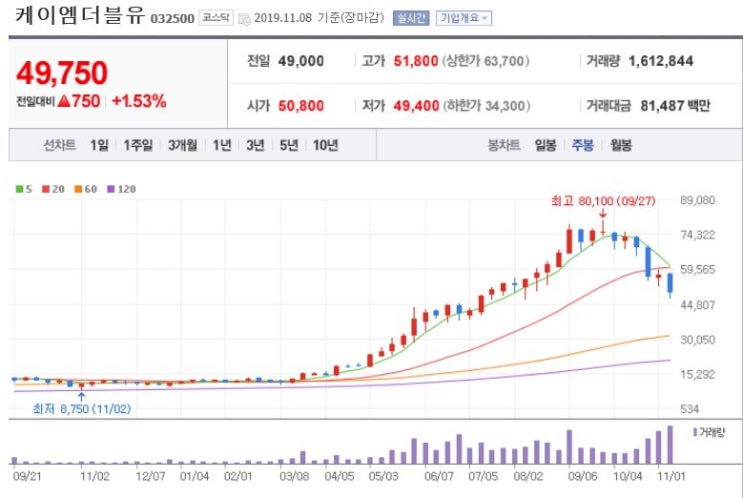Screen dimensions: 743x498
Task: Click the 09/06 x-axis date label
Action: coord(583,475)
